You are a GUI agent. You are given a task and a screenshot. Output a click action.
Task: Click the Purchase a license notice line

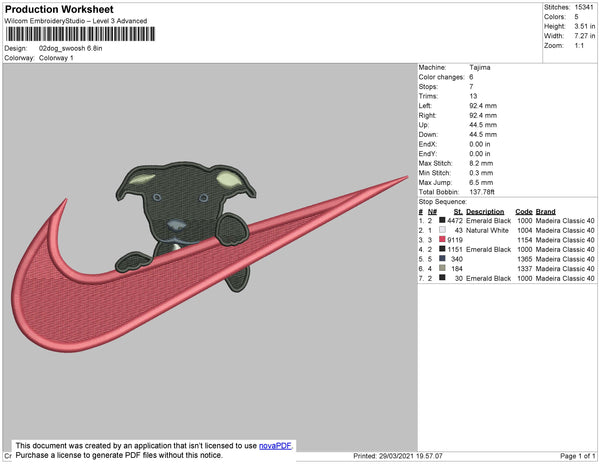coord(119,455)
